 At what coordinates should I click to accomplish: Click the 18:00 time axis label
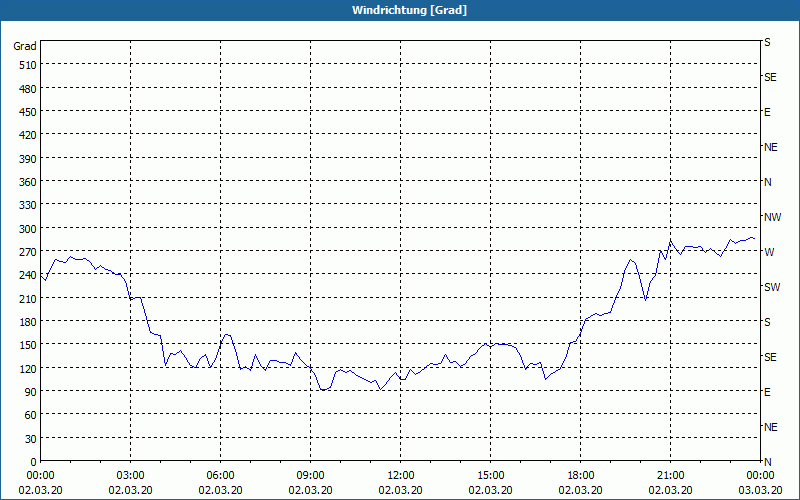pos(581,476)
